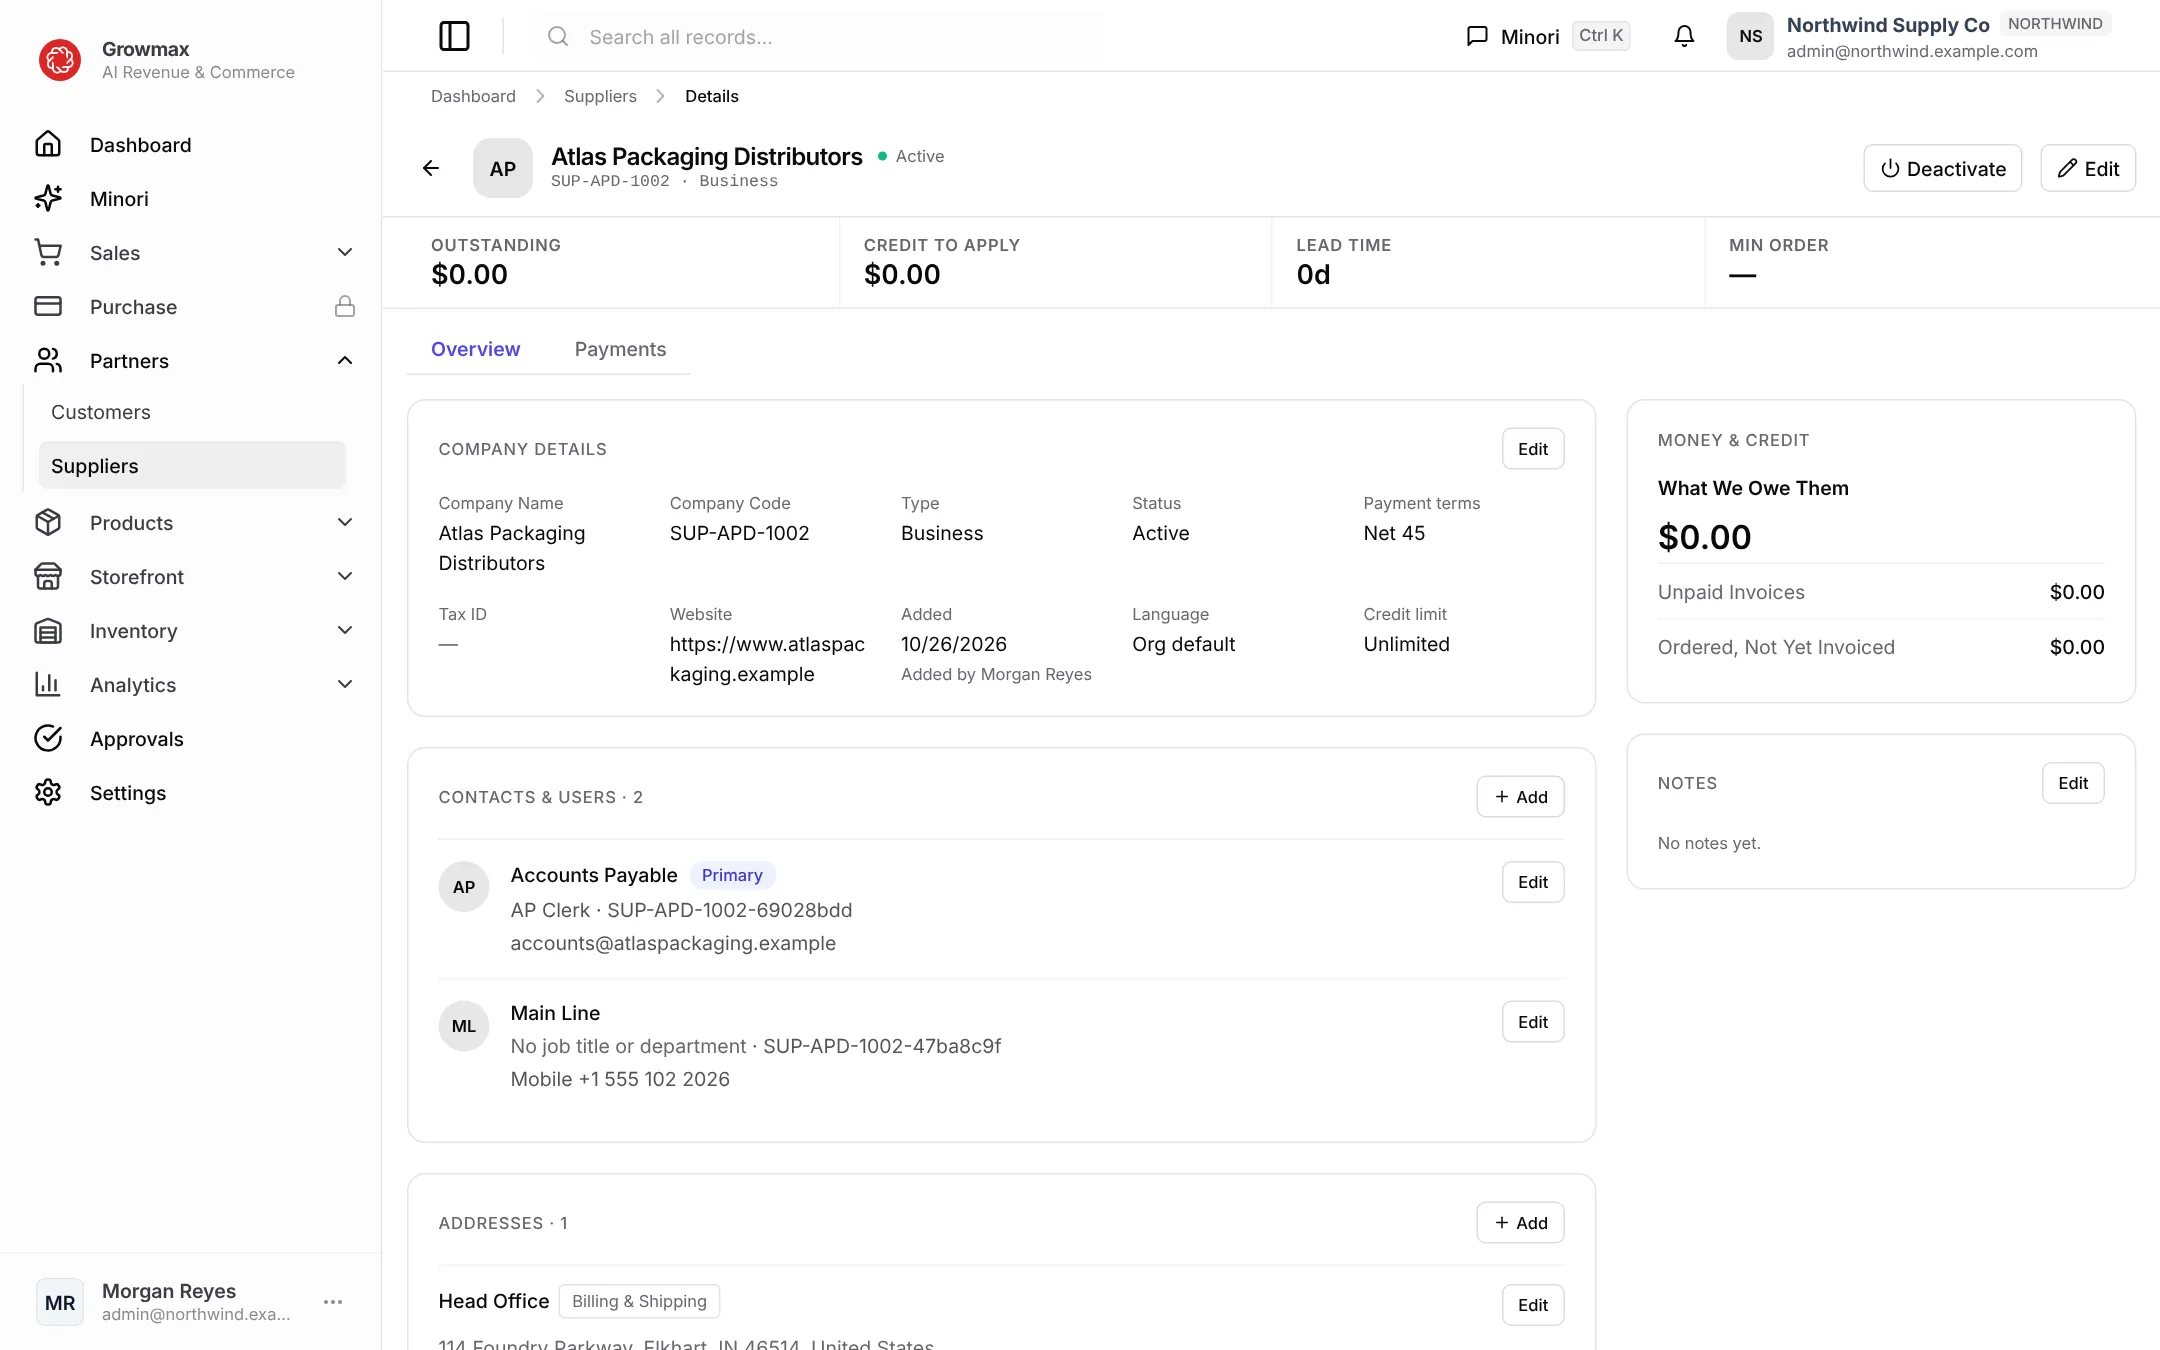The image size is (2160, 1350).
Task: Add a new contact in Contacts & Users
Action: pyautogui.click(x=1521, y=797)
